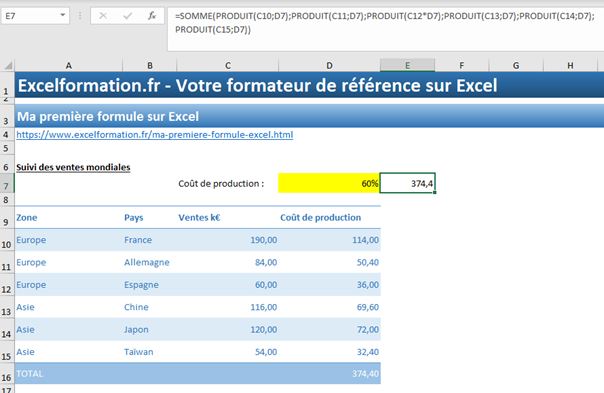Select the 'Chine' cell
Viewport: 604px width, 393px height.
[149, 307]
